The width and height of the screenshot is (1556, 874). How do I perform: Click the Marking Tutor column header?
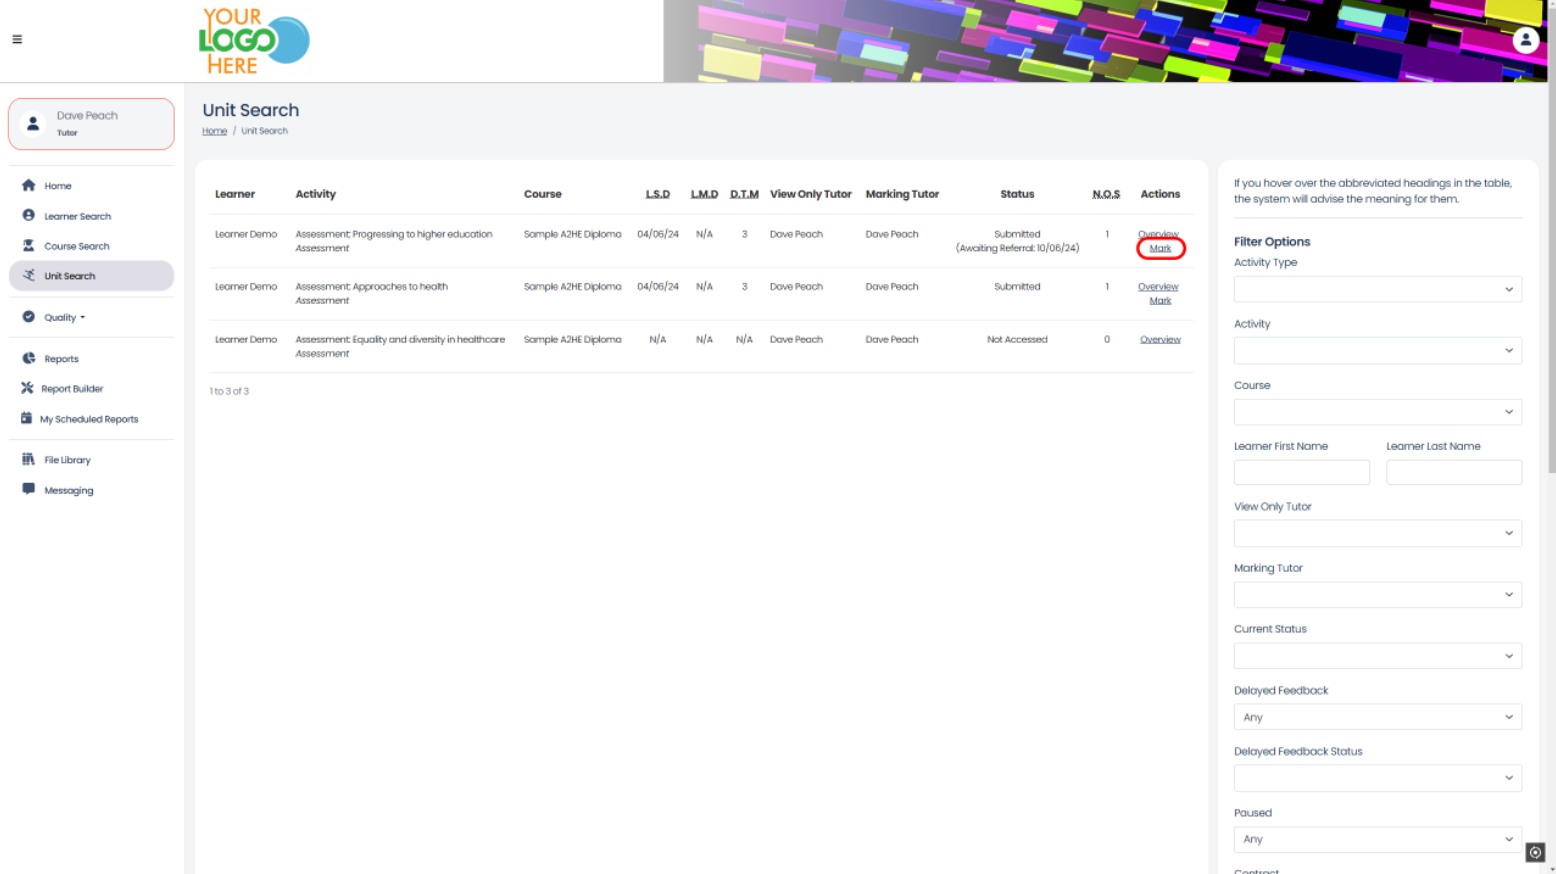click(902, 194)
